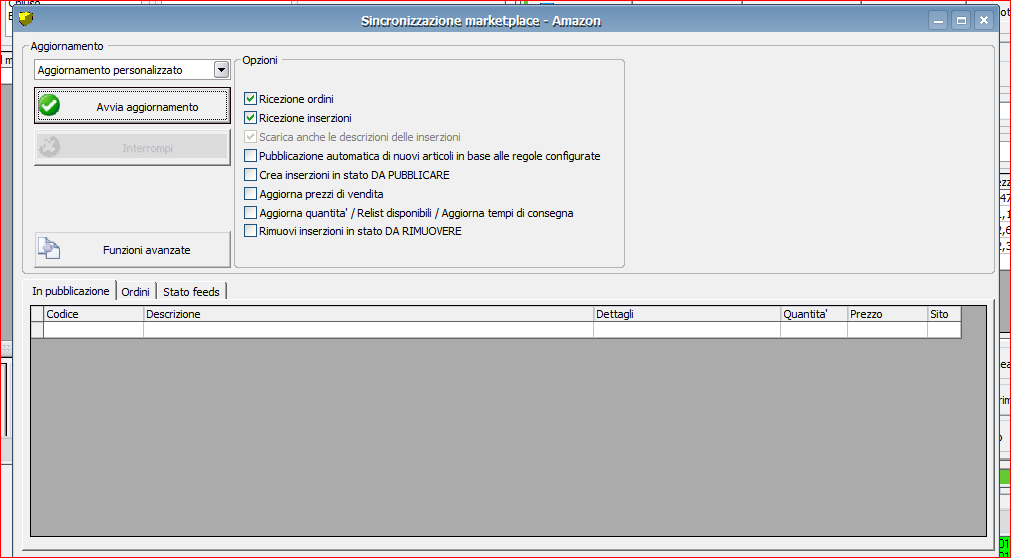This screenshot has height=558, width=1011.
Task: Close the Sincronizzazione marketplace window
Action: pyautogui.click(x=984, y=21)
